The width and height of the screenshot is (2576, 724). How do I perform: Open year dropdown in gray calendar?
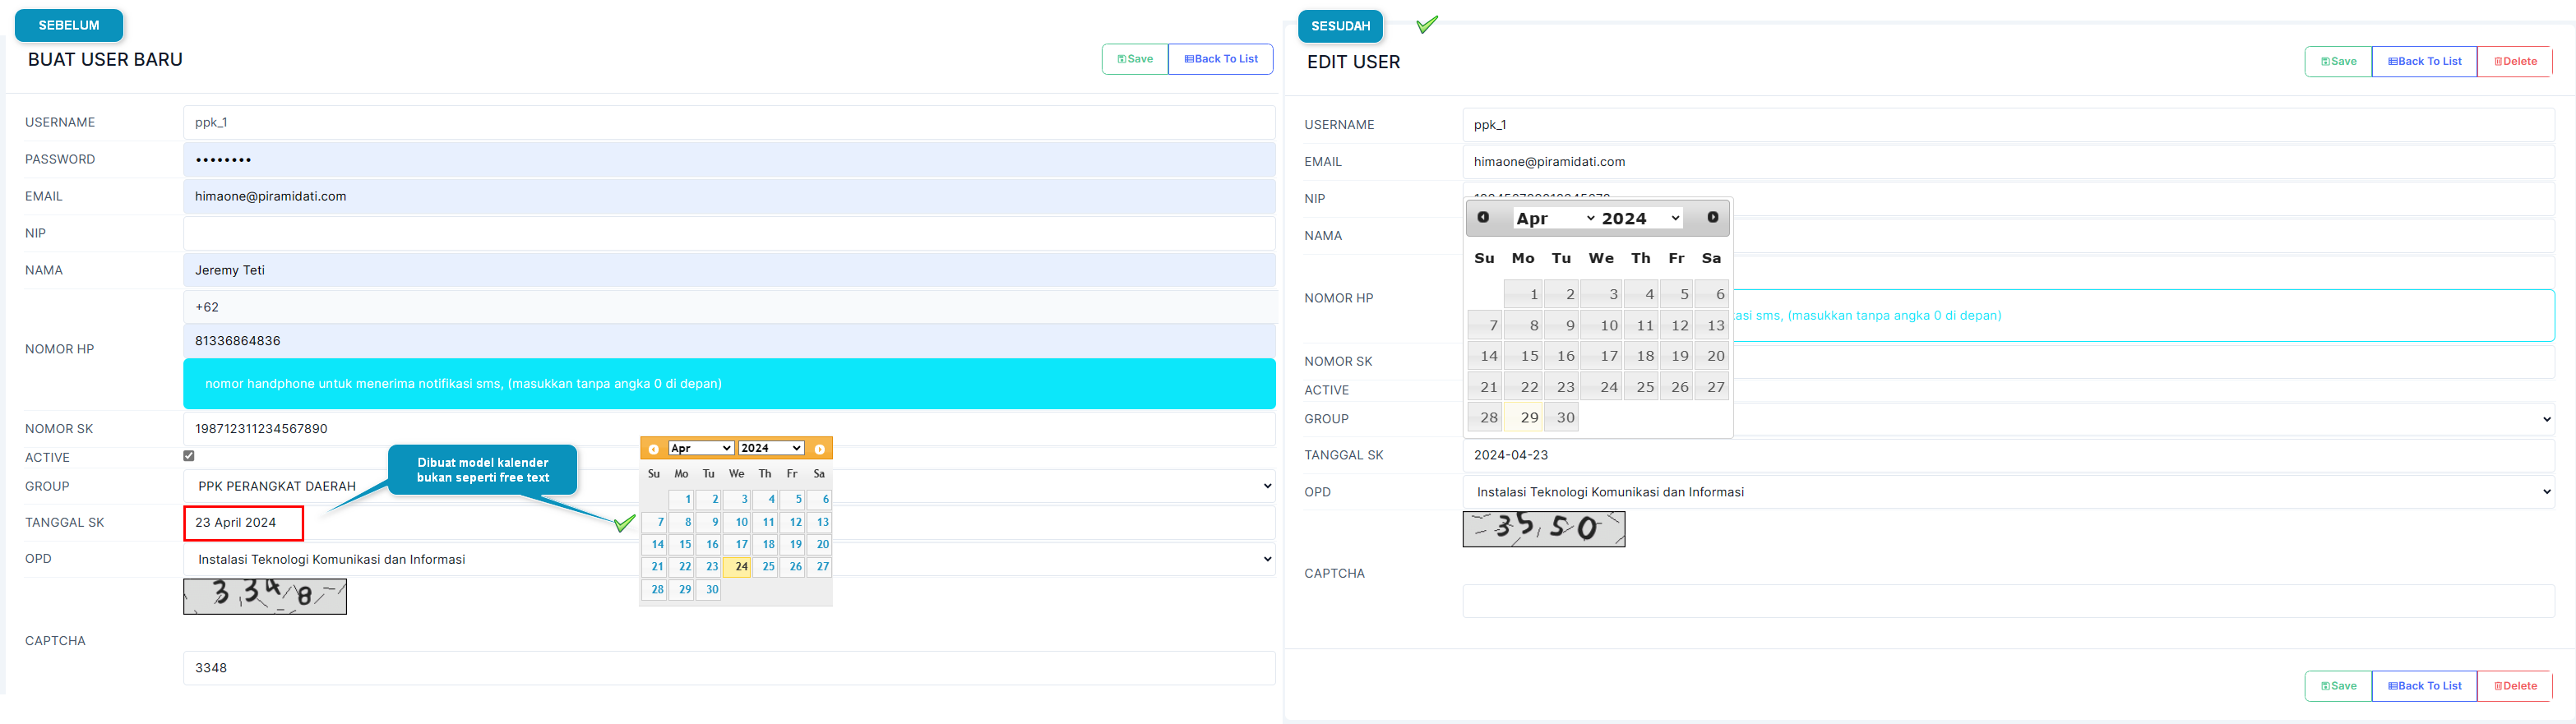[x=1640, y=218]
